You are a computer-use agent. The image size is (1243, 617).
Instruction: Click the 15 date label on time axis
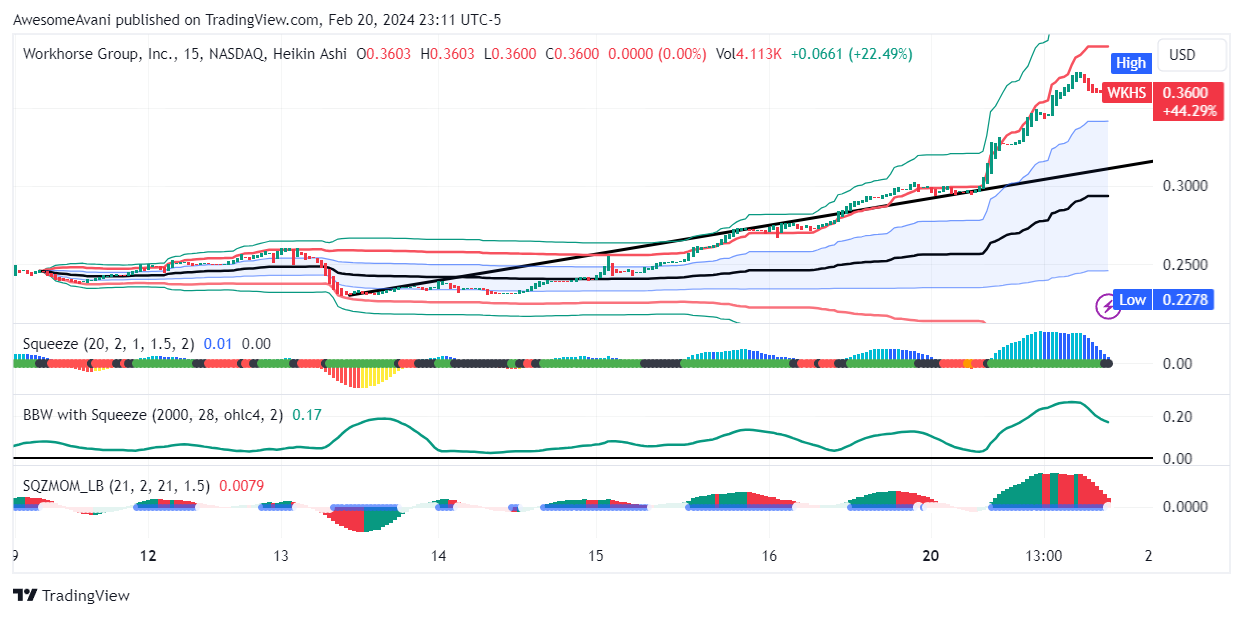point(596,555)
